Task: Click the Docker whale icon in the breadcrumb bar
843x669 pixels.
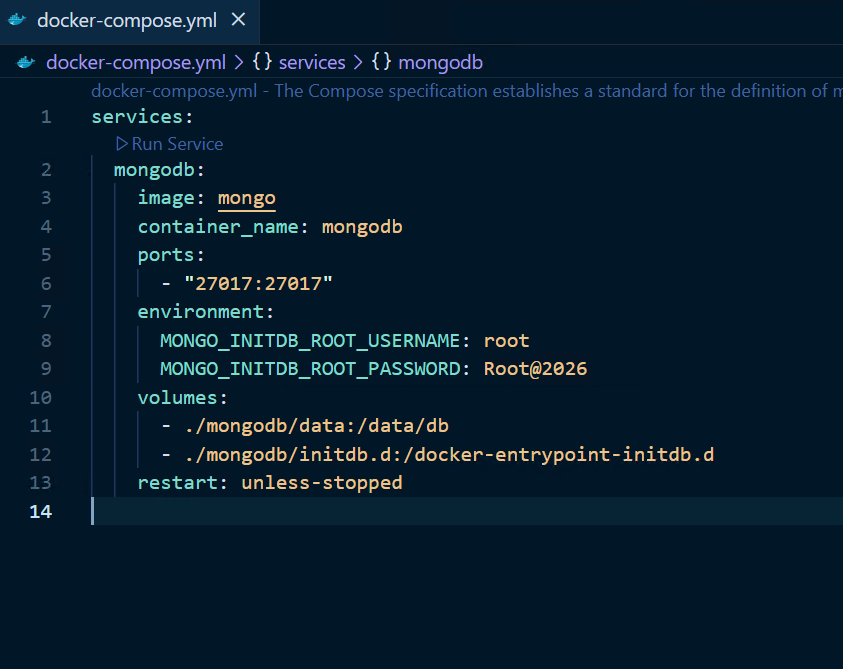Action: (27, 63)
